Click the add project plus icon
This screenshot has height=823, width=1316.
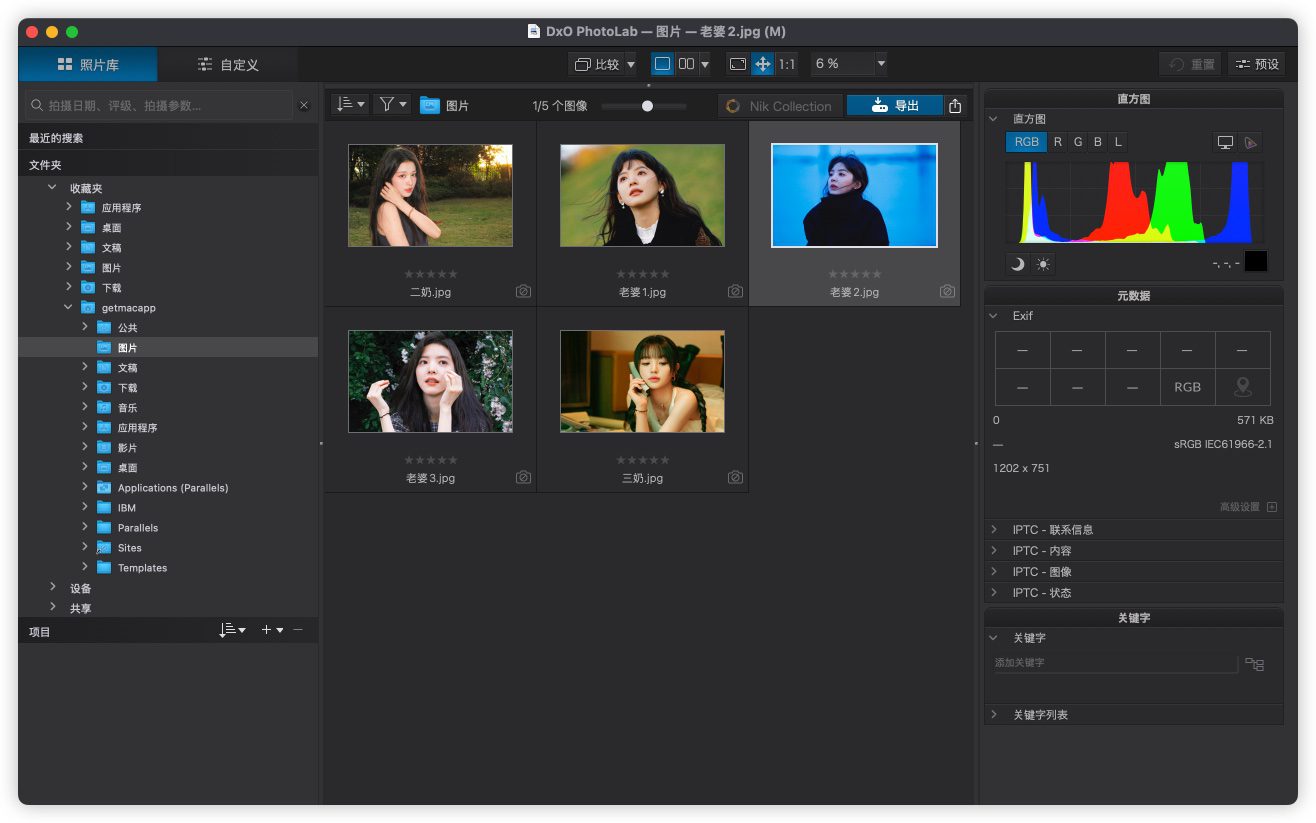coord(266,630)
